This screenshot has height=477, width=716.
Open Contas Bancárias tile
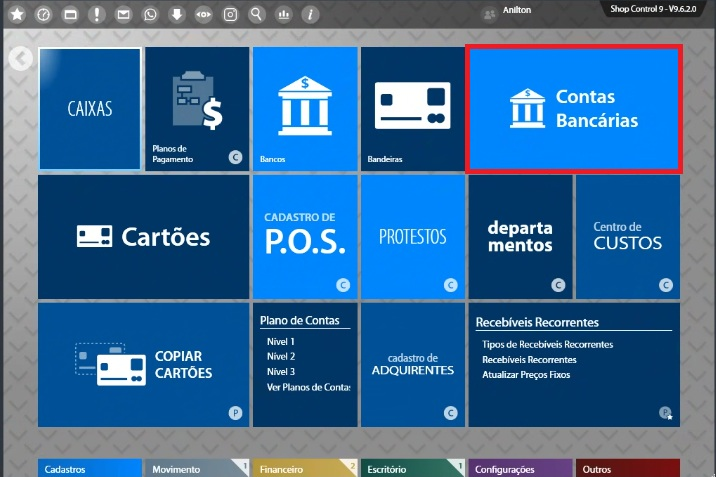click(x=574, y=109)
